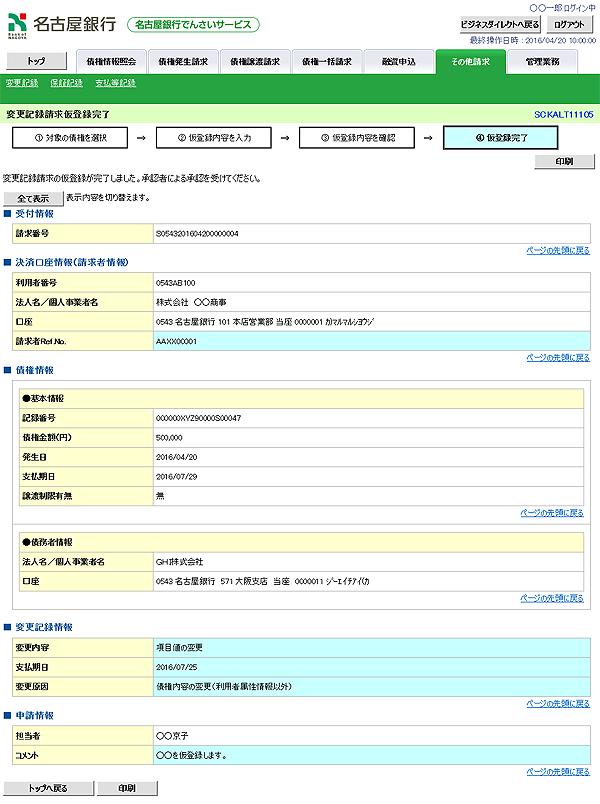Select the 債権譲渡請求 tab
Screen dimensions: 600x804
255,62
